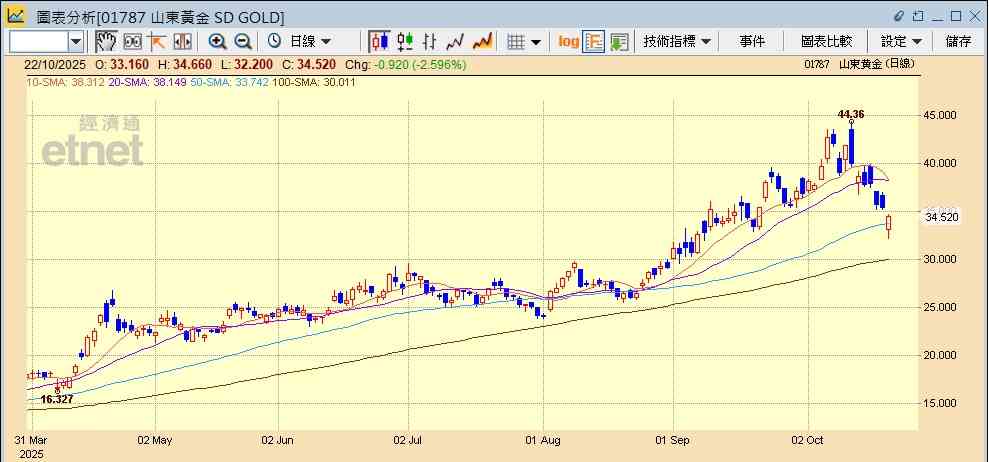Click the 事件 button
This screenshot has width=989, height=462.
coord(752,41)
